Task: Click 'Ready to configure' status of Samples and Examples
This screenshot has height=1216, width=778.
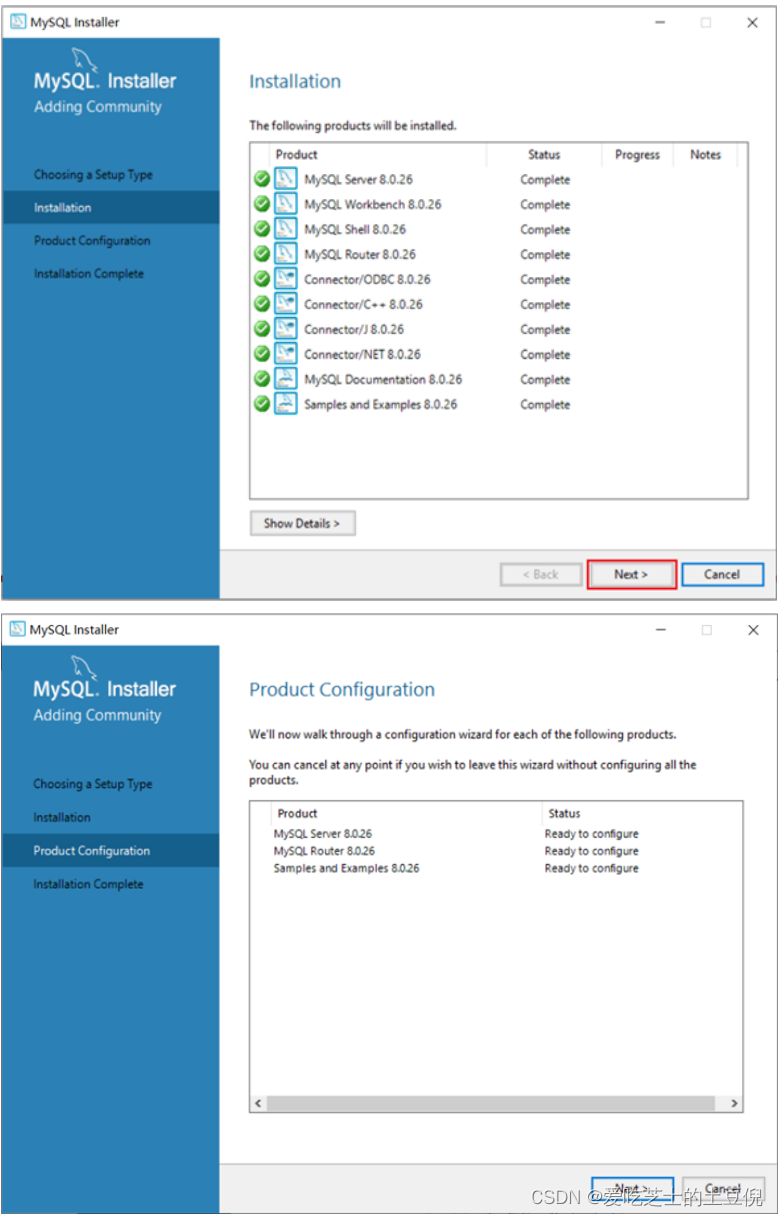Action: click(x=591, y=868)
